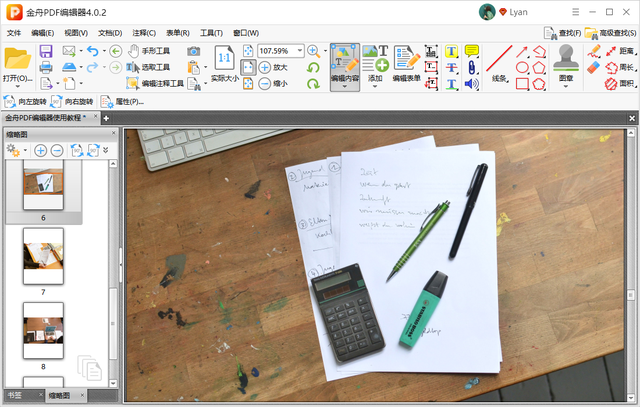This screenshot has height=407, width=640.
Task: Toggle the fit-width page view button
Action: (248, 67)
